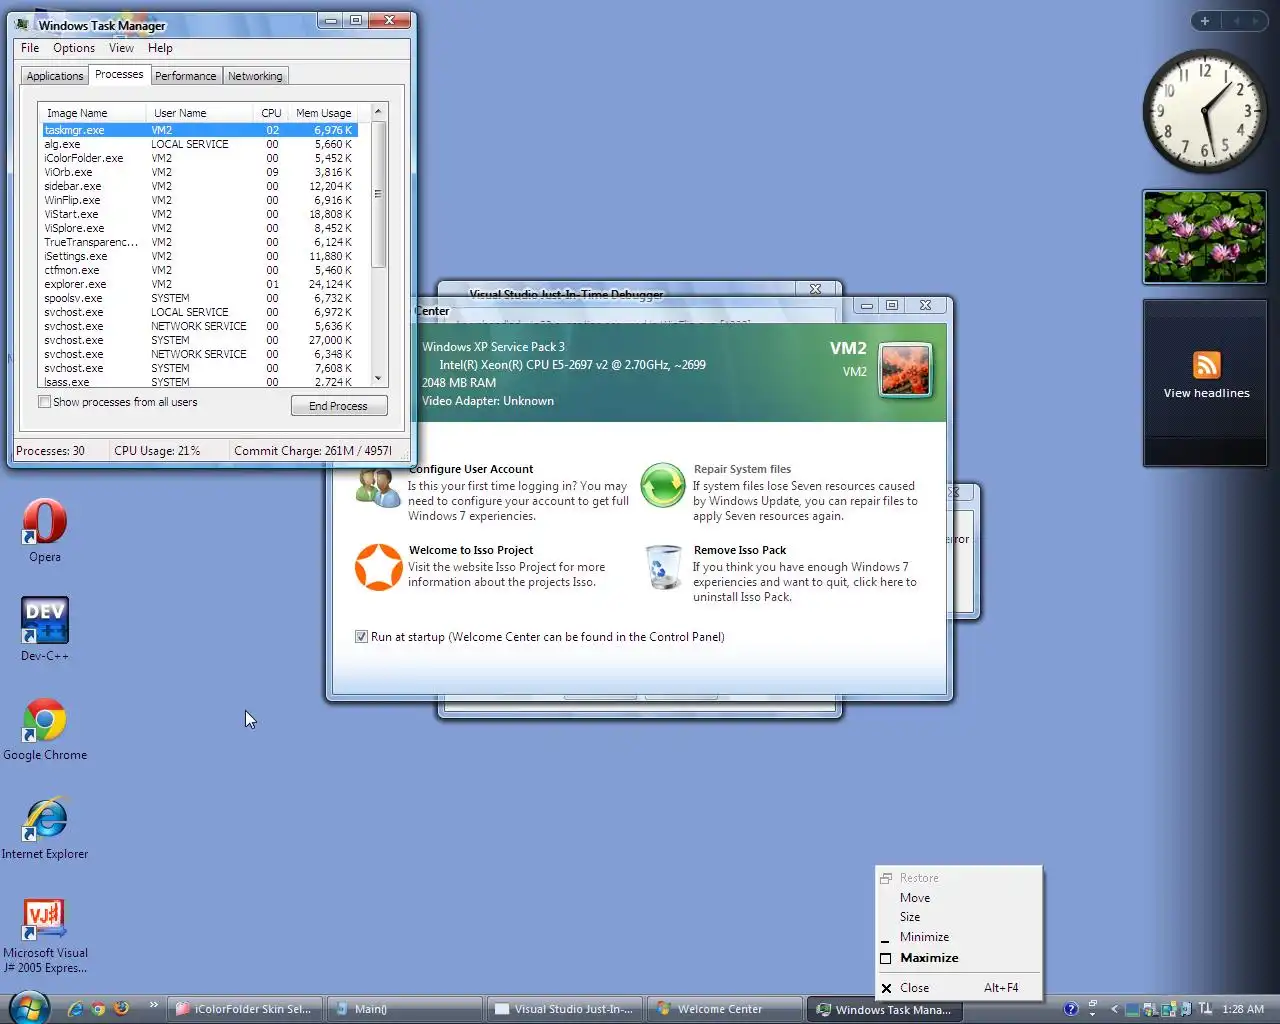Screen dimensions: 1280x1024
Task: Open Welcome to Isso Project link
Action: [x=471, y=550]
